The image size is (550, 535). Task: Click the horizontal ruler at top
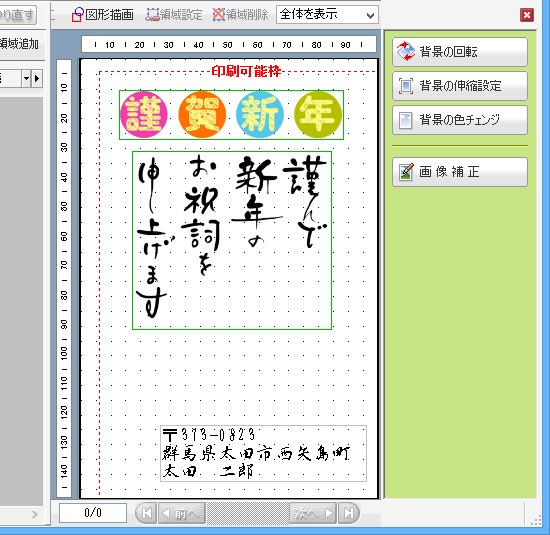(229, 45)
